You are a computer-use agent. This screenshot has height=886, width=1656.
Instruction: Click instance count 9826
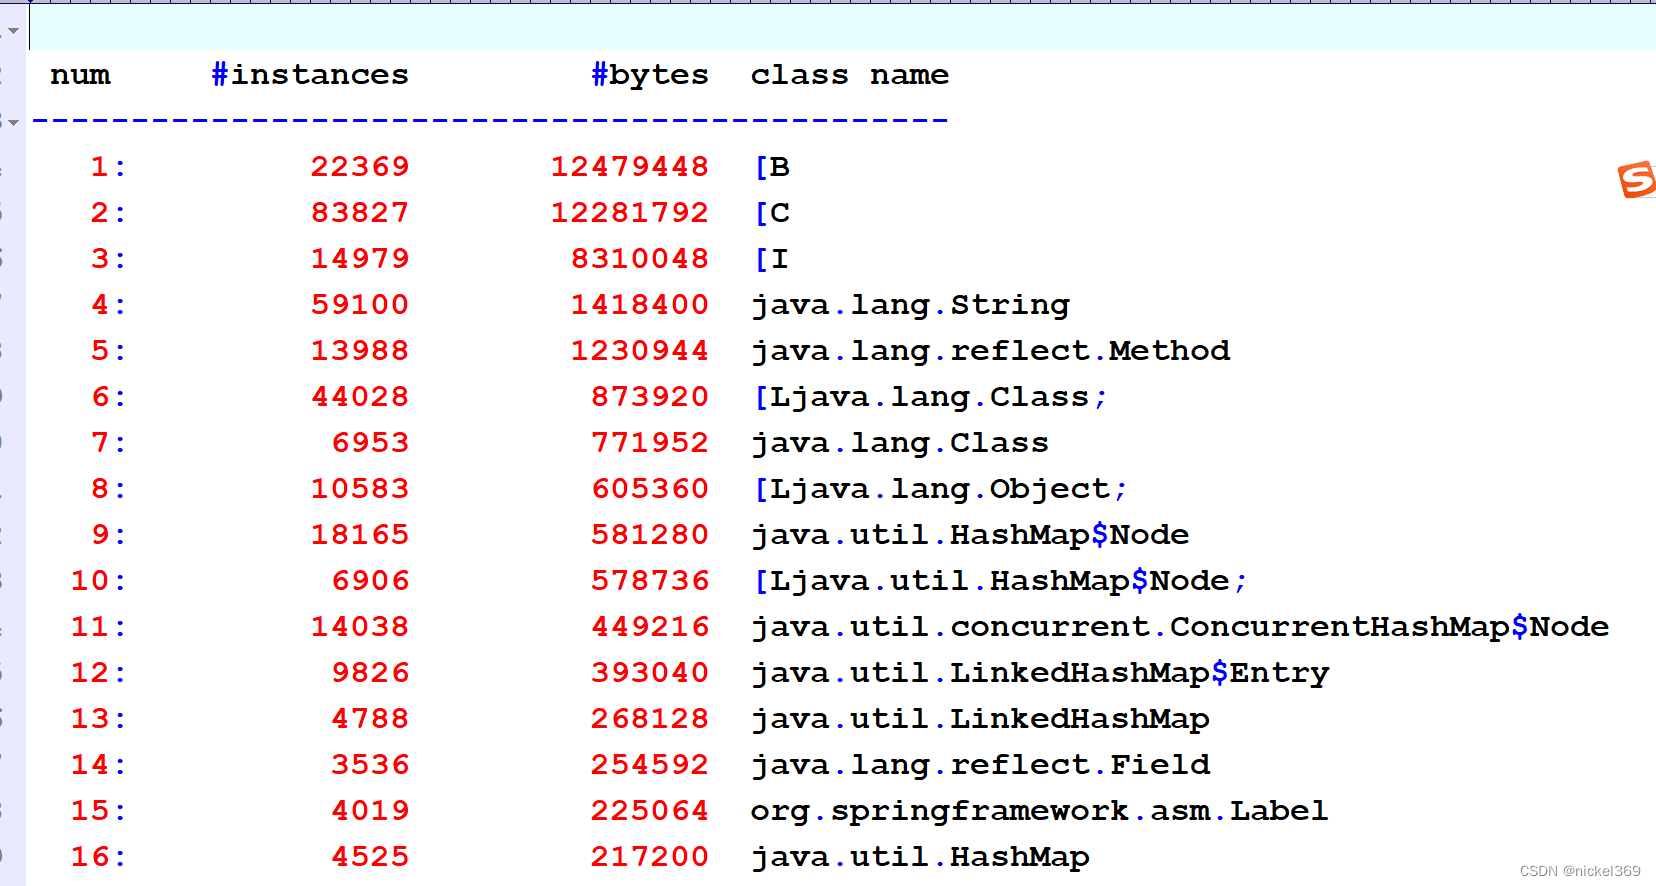(370, 673)
